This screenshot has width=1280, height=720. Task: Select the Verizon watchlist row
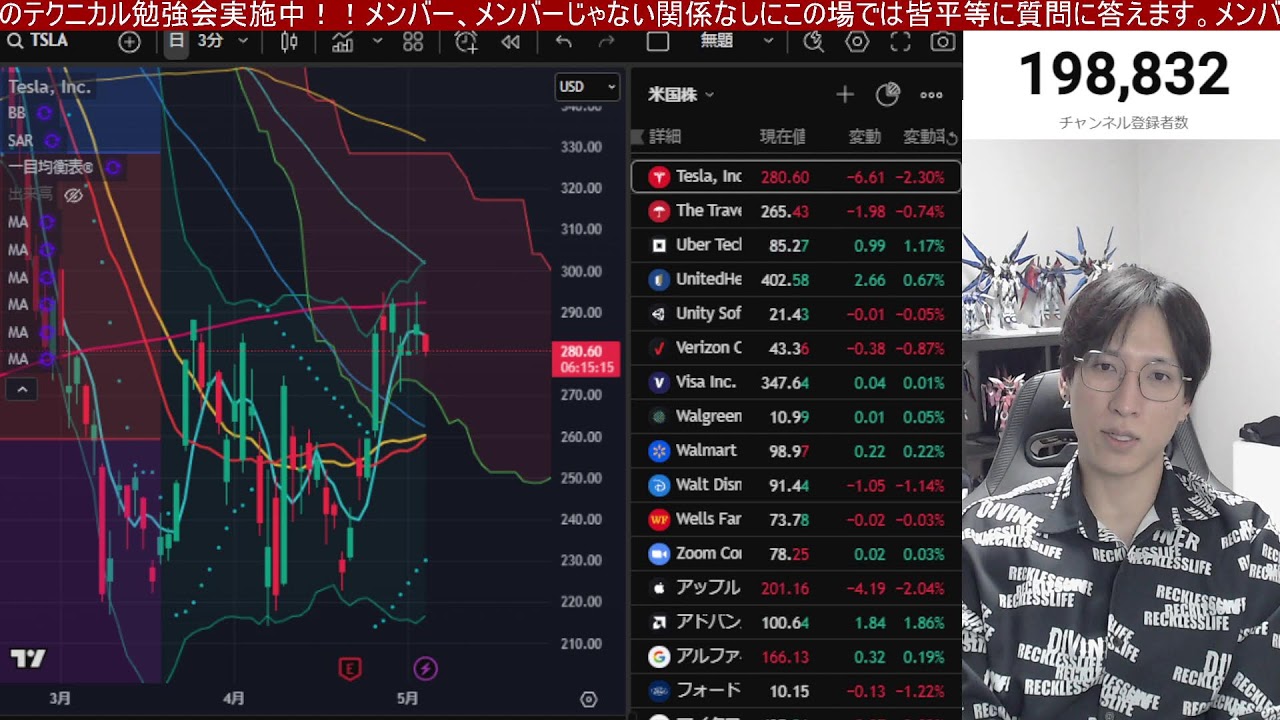click(x=796, y=348)
